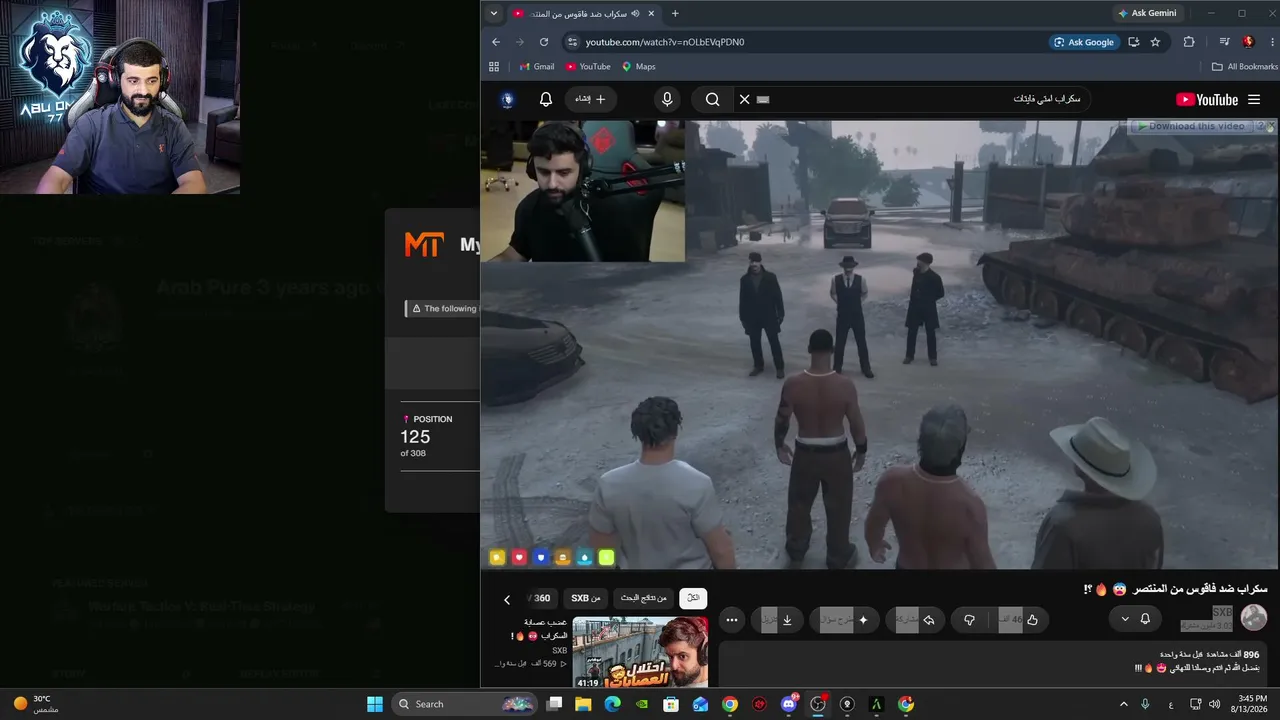Click the 'Download this video' overlay button
This screenshot has width=1280, height=720.
[1190, 126]
